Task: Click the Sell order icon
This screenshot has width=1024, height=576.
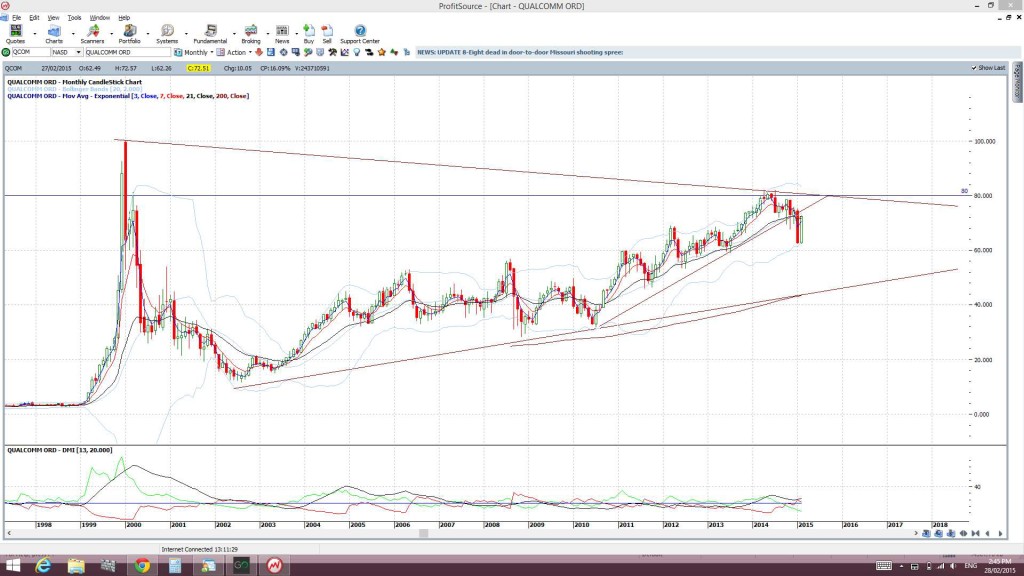Action: pyautogui.click(x=327, y=34)
